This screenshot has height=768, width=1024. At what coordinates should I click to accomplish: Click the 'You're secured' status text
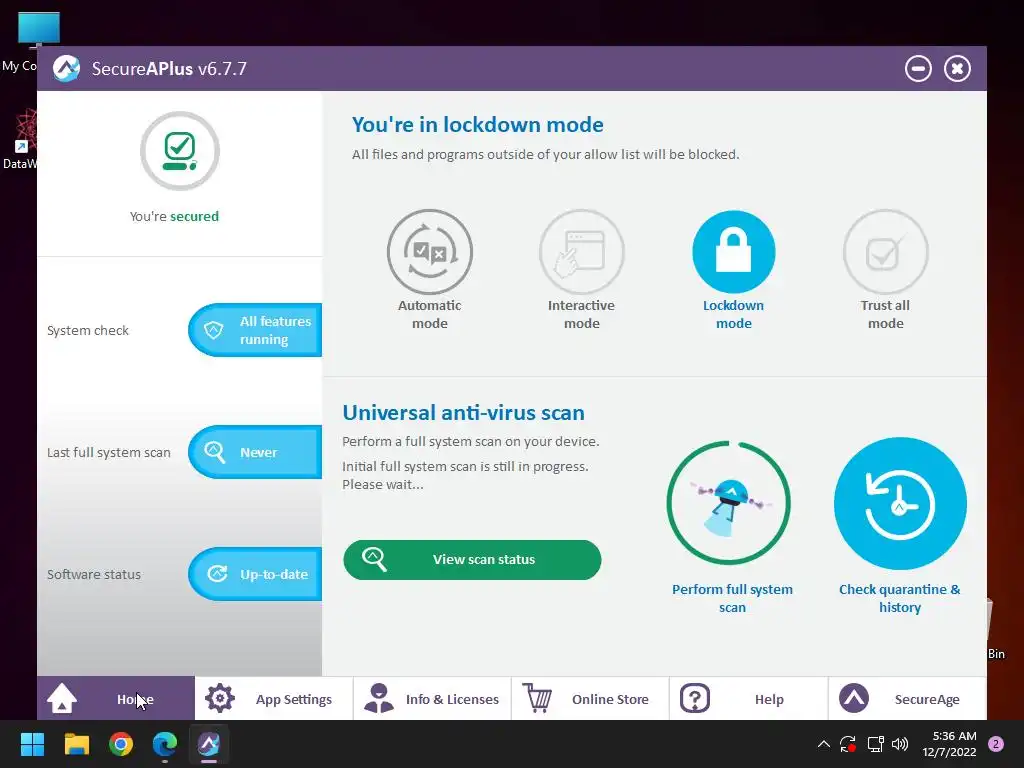point(174,216)
